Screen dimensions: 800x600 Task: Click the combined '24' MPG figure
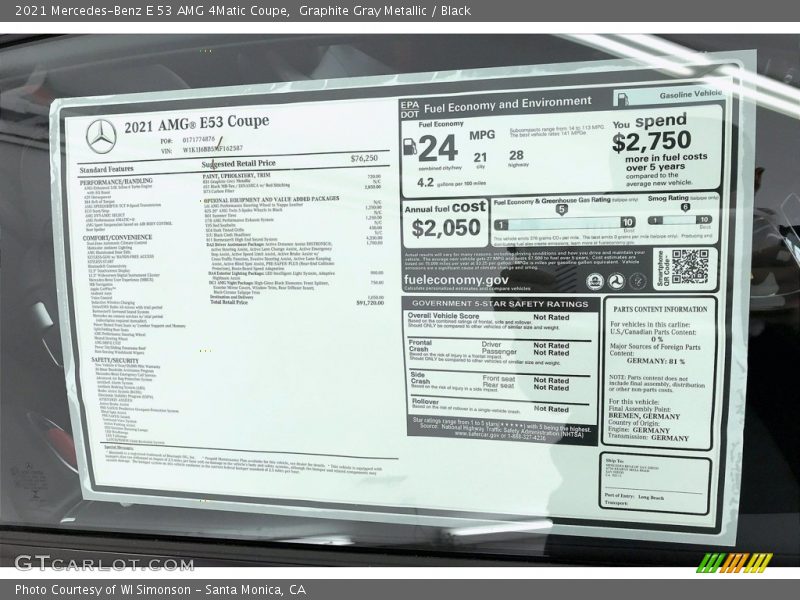pos(437,148)
